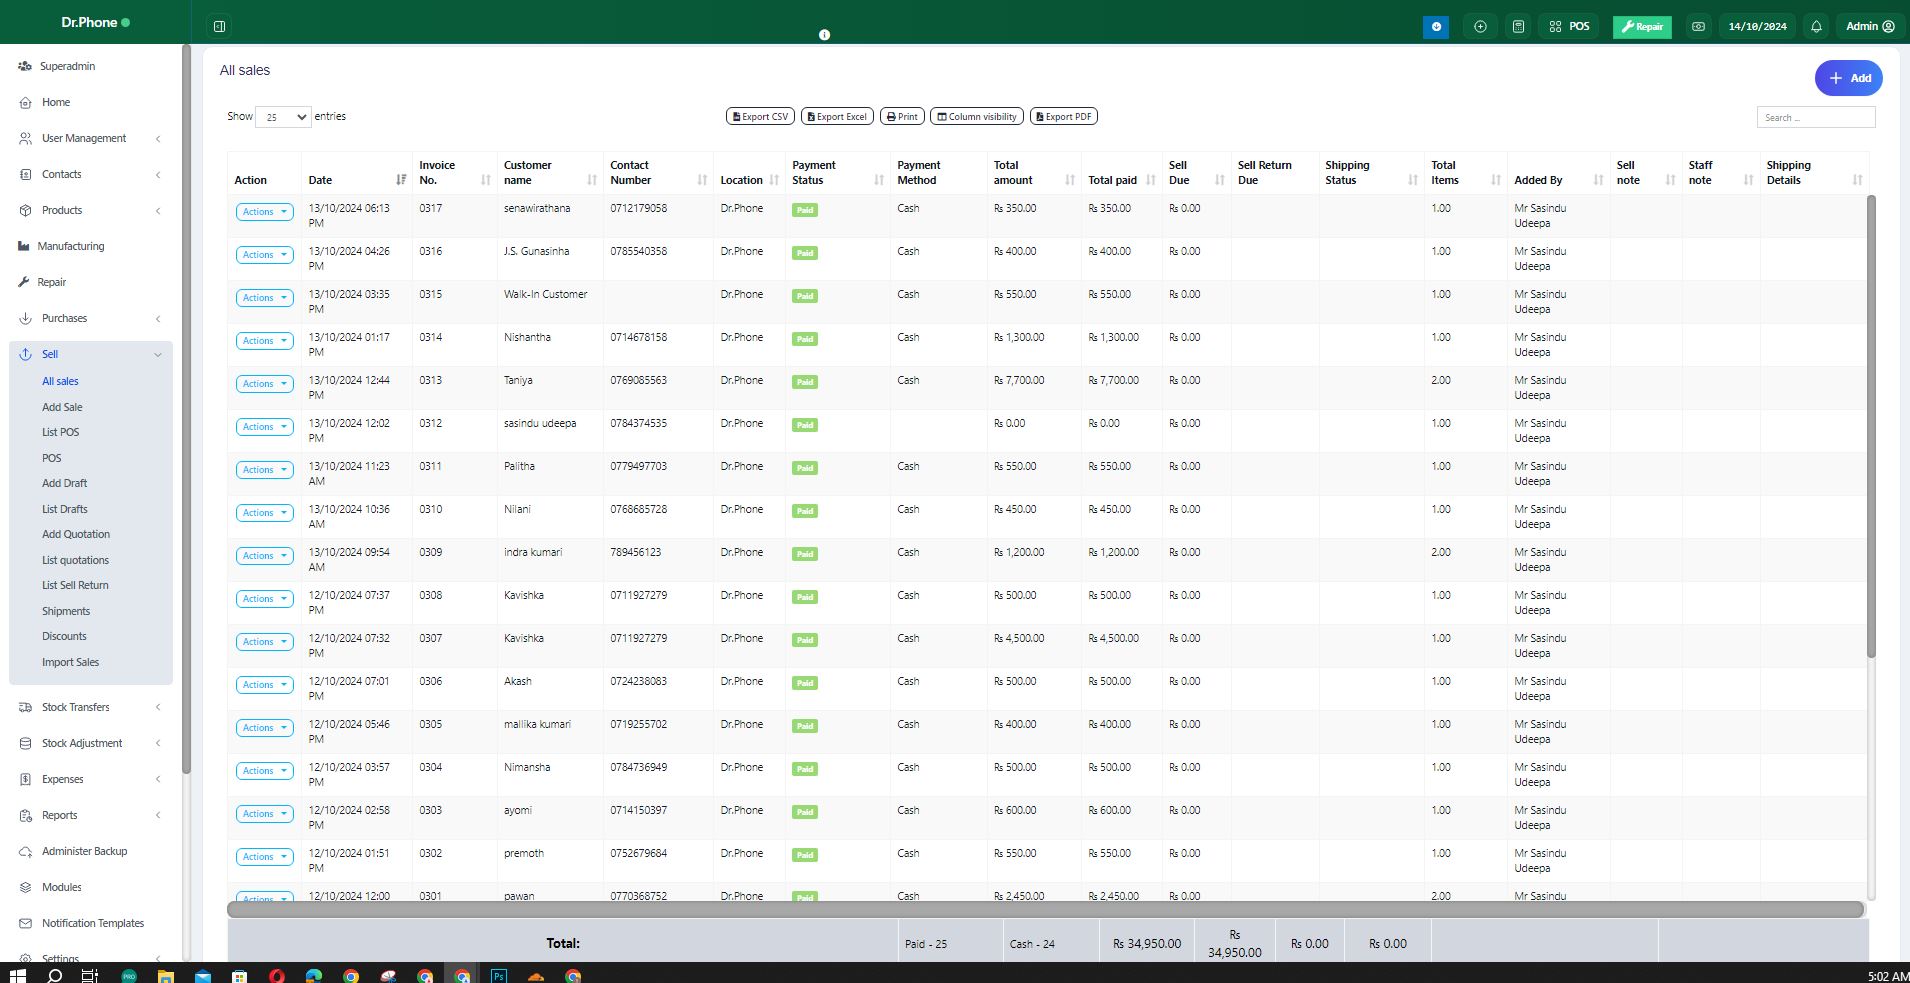The height and width of the screenshot is (983, 1910).
Task: Click the info circle icon at top
Action: (x=824, y=35)
